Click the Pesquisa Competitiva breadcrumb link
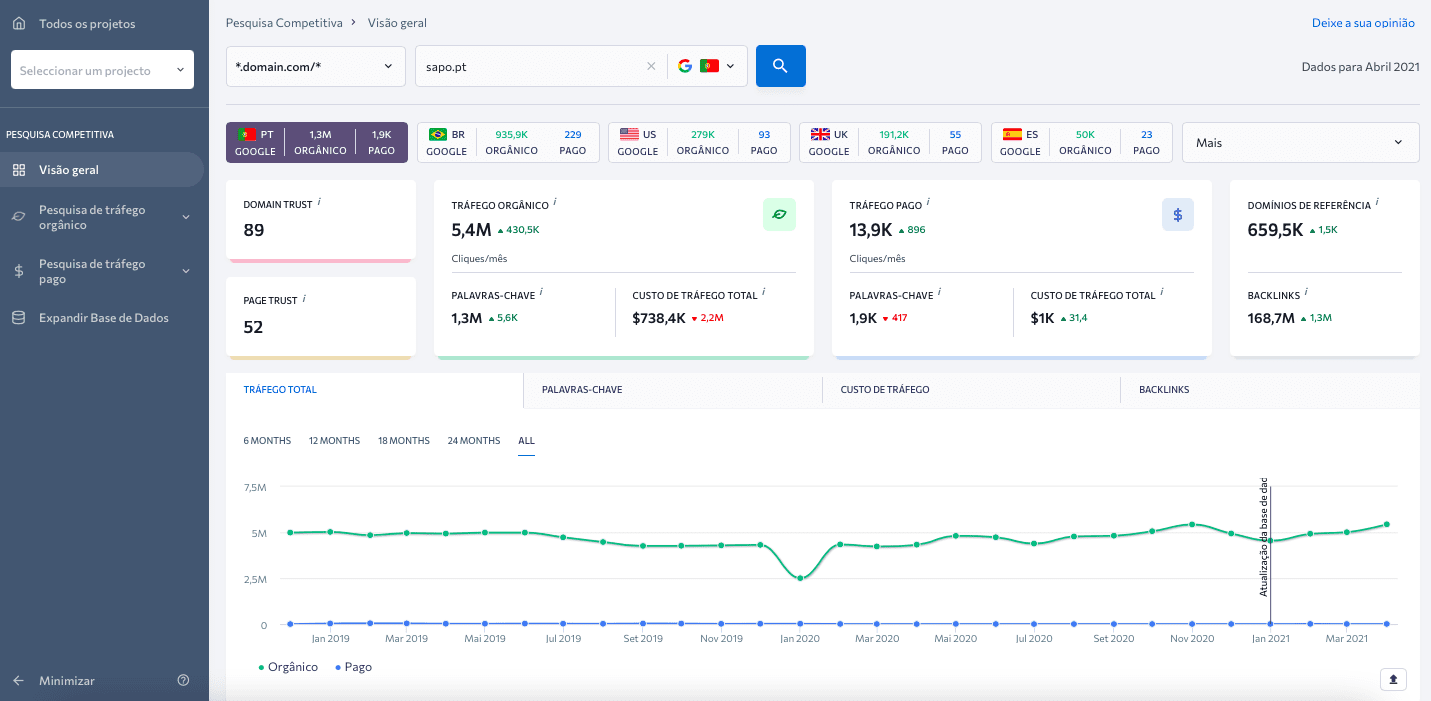1431x701 pixels. tap(283, 22)
